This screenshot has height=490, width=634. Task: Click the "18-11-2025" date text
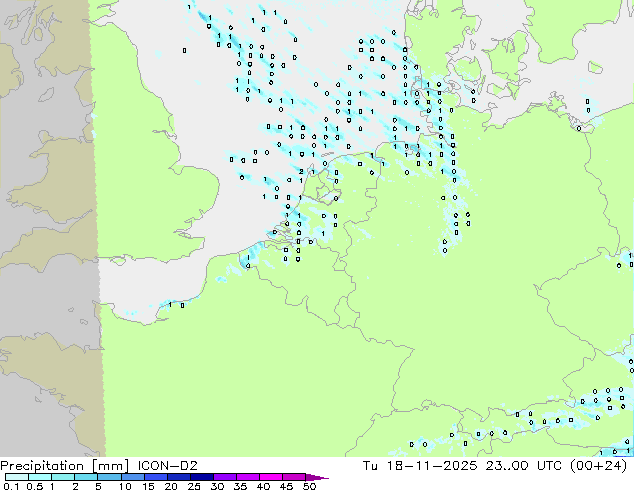[432, 466]
